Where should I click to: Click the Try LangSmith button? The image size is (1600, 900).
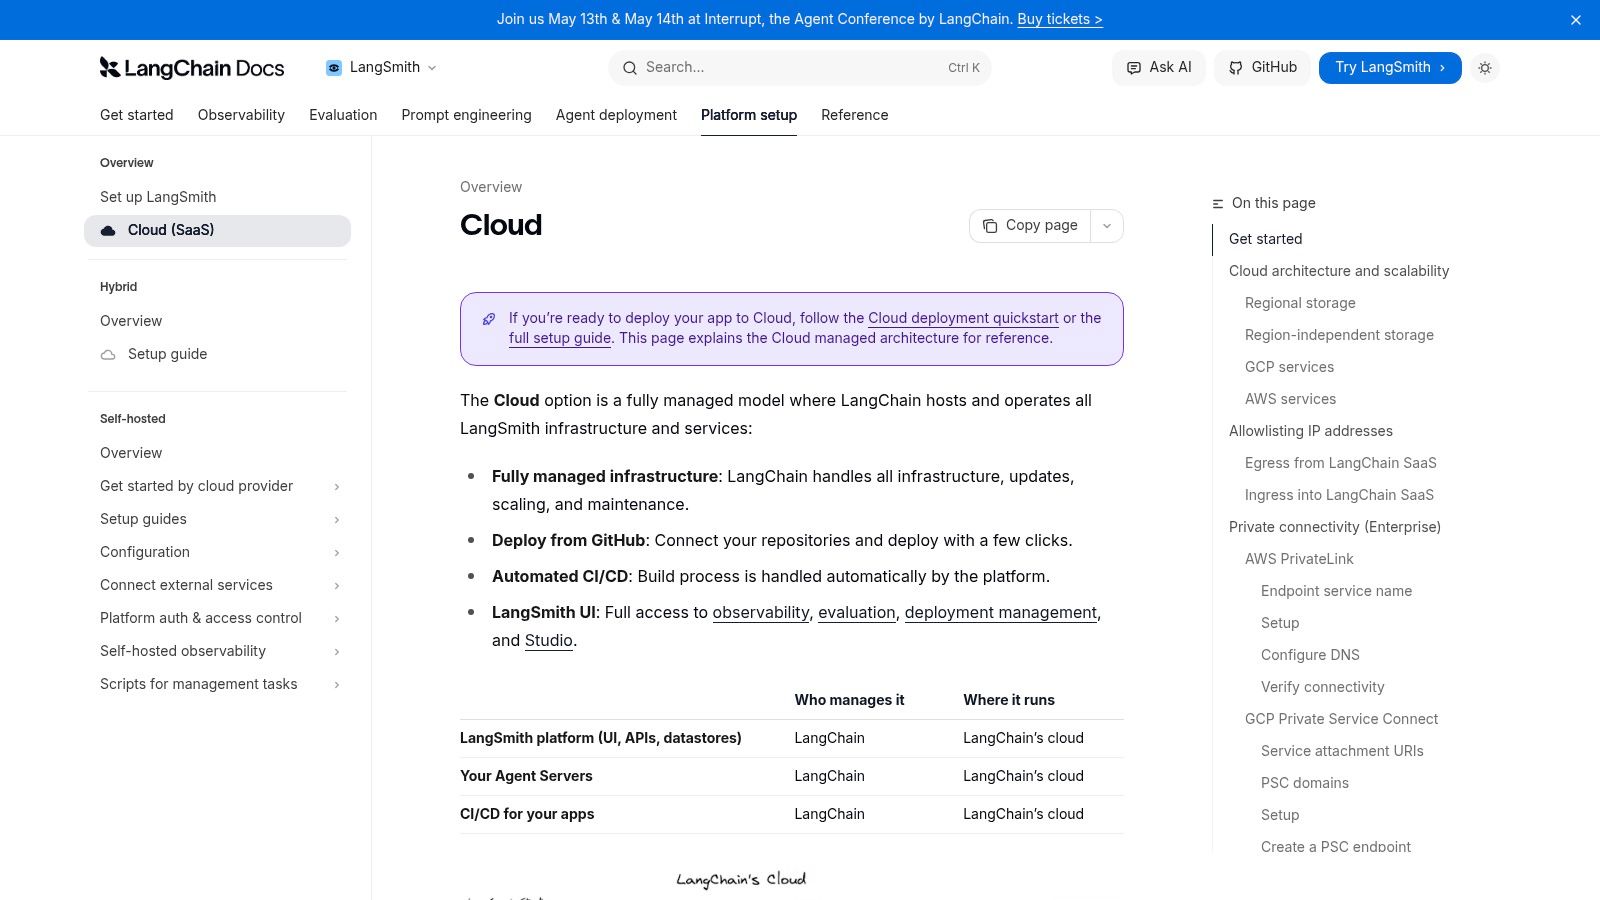point(1390,68)
